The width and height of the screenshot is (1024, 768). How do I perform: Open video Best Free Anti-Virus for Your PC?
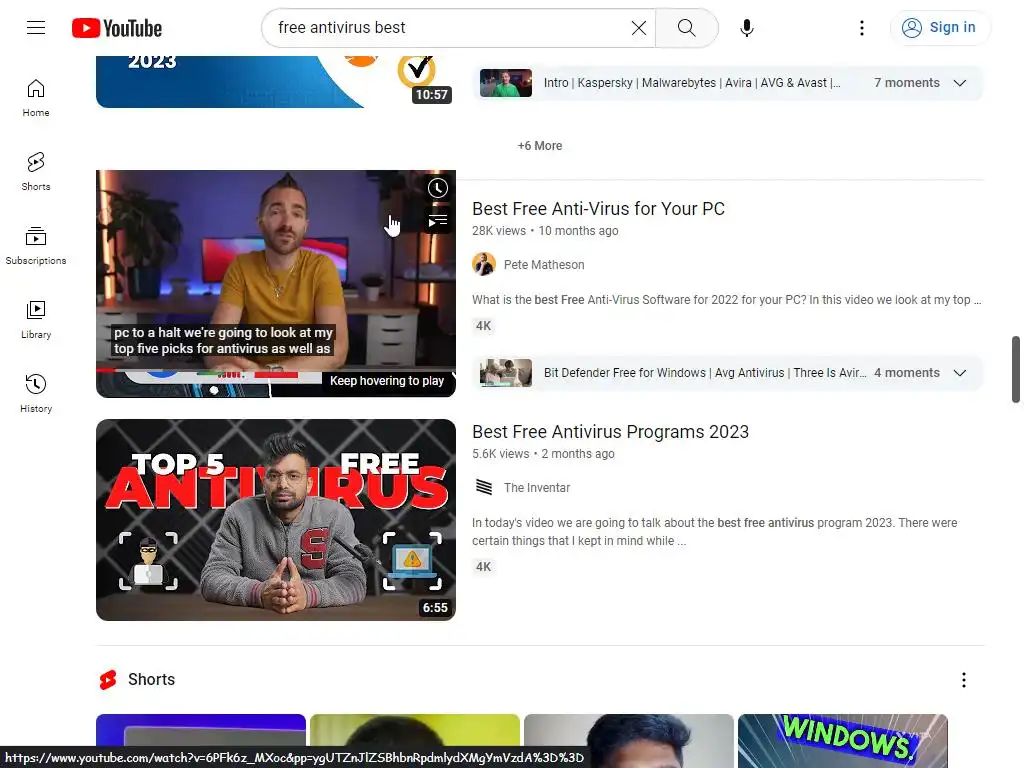pos(598,208)
